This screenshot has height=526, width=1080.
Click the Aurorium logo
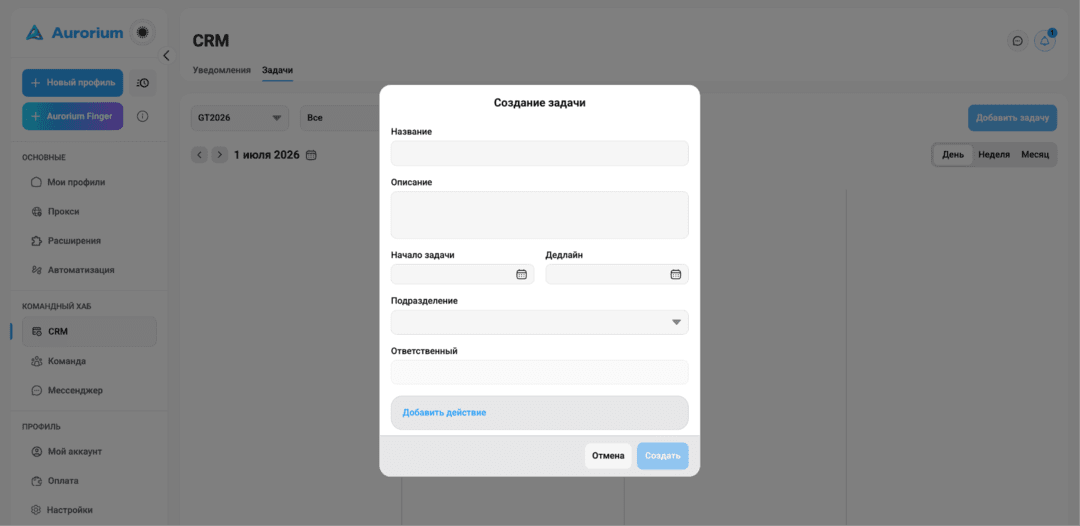point(74,32)
